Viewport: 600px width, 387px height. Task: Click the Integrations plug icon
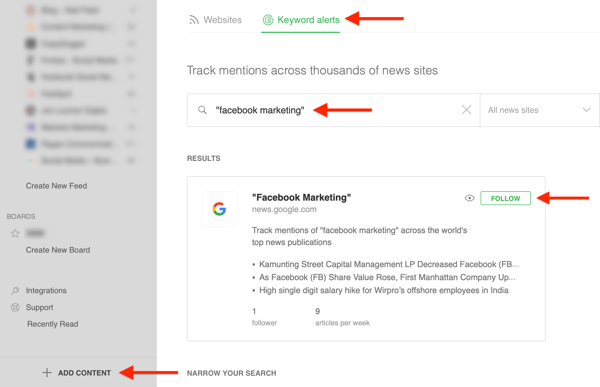(x=15, y=291)
